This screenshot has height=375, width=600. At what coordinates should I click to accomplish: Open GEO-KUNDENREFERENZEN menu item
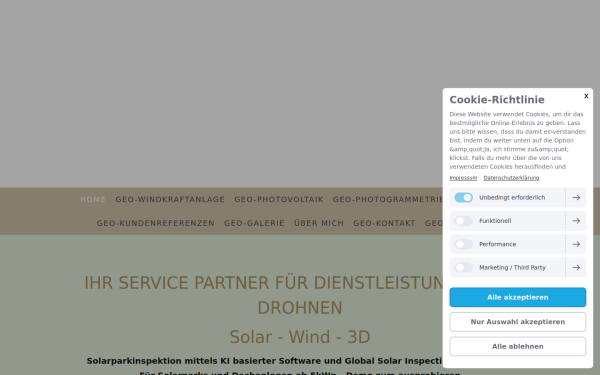coord(156,223)
